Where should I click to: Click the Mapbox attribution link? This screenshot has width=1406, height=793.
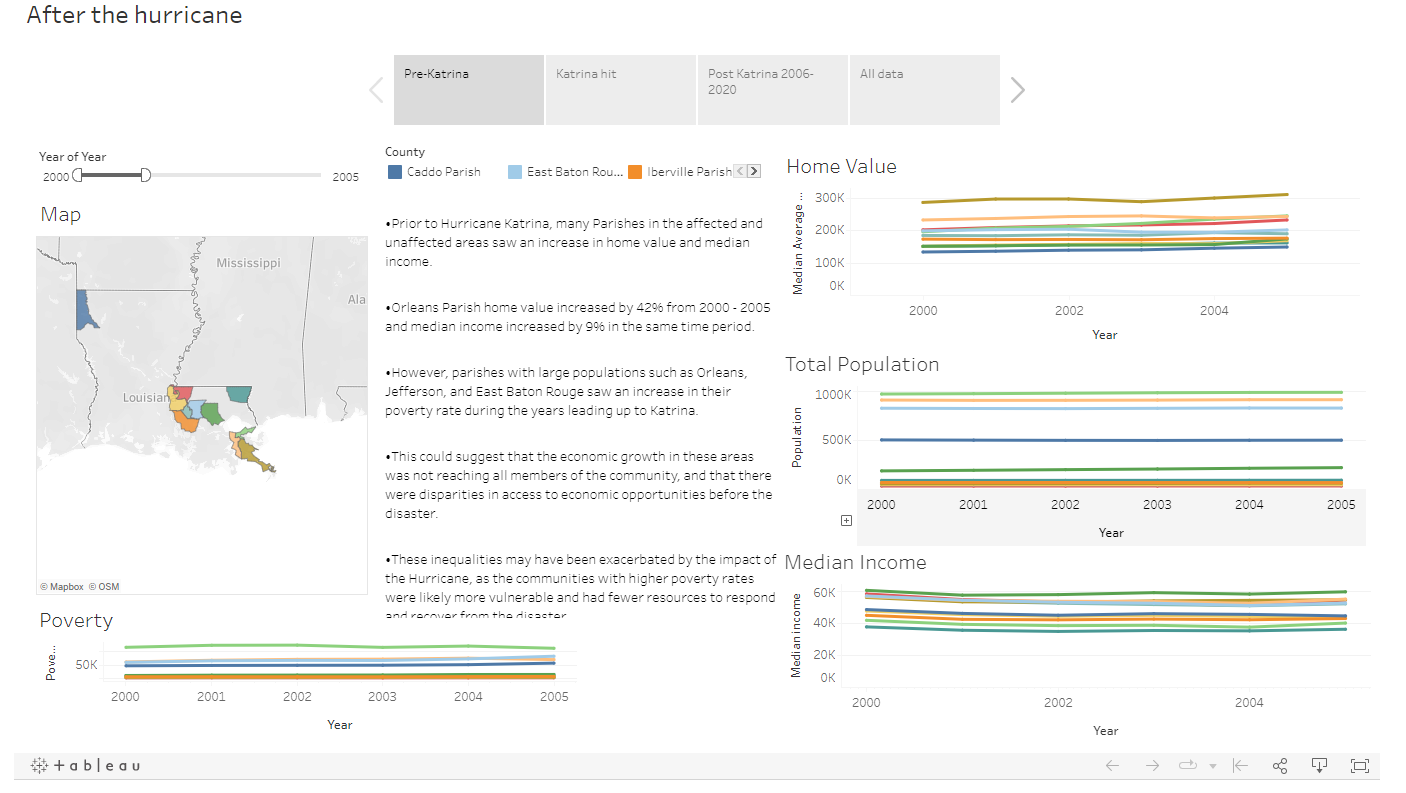(x=62, y=587)
